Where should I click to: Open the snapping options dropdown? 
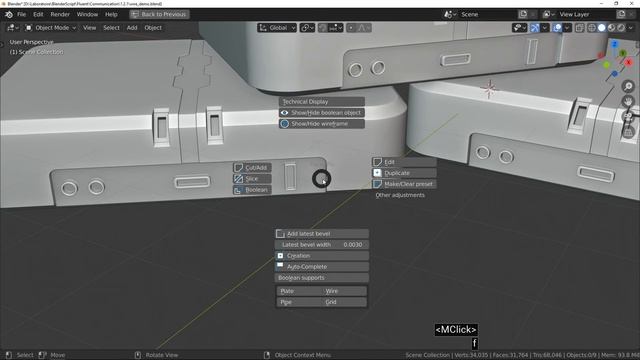click(336, 28)
